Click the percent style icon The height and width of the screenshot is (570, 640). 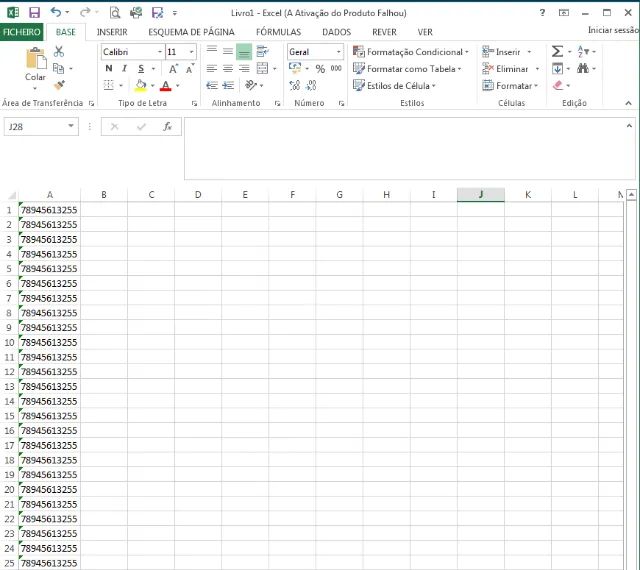[x=320, y=69]
